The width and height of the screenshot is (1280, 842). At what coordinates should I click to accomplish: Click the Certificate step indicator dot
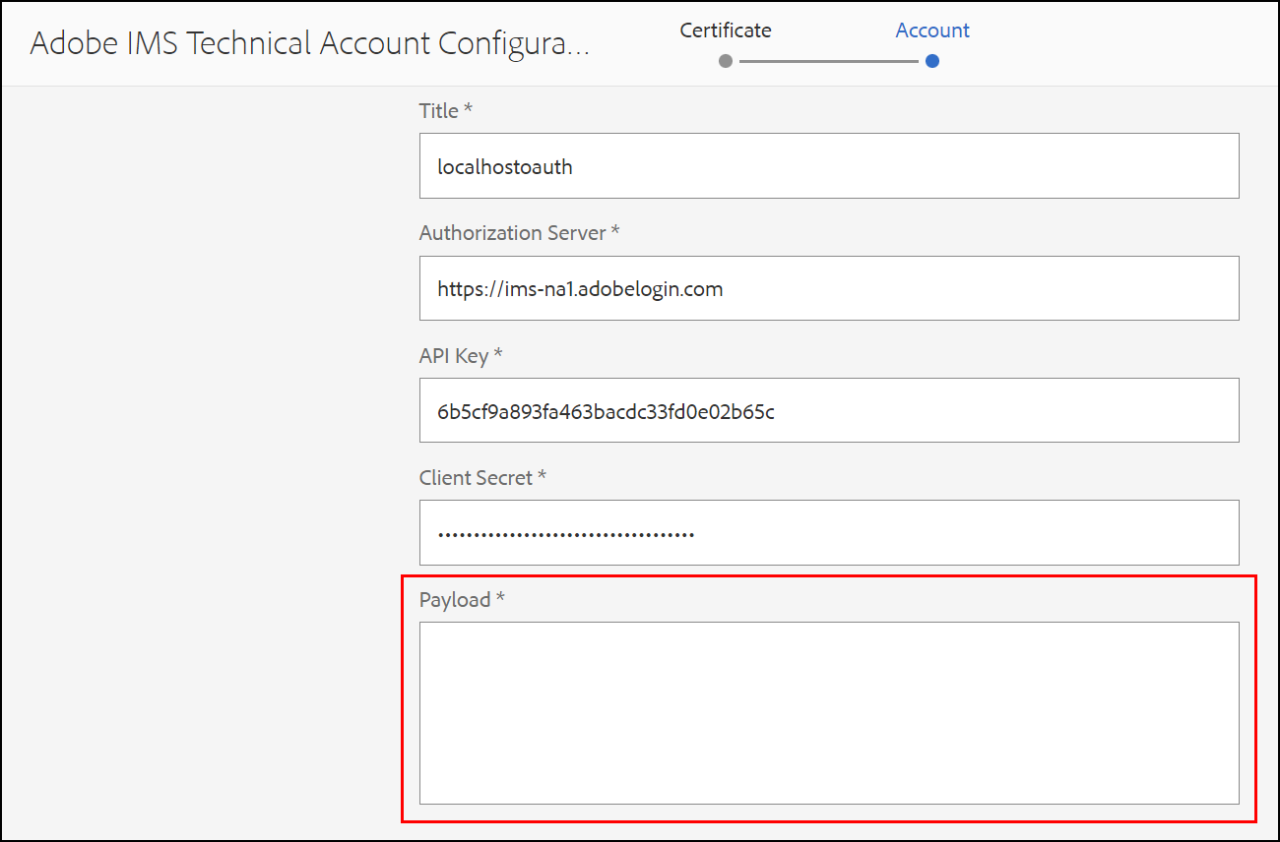coord(724,61)
